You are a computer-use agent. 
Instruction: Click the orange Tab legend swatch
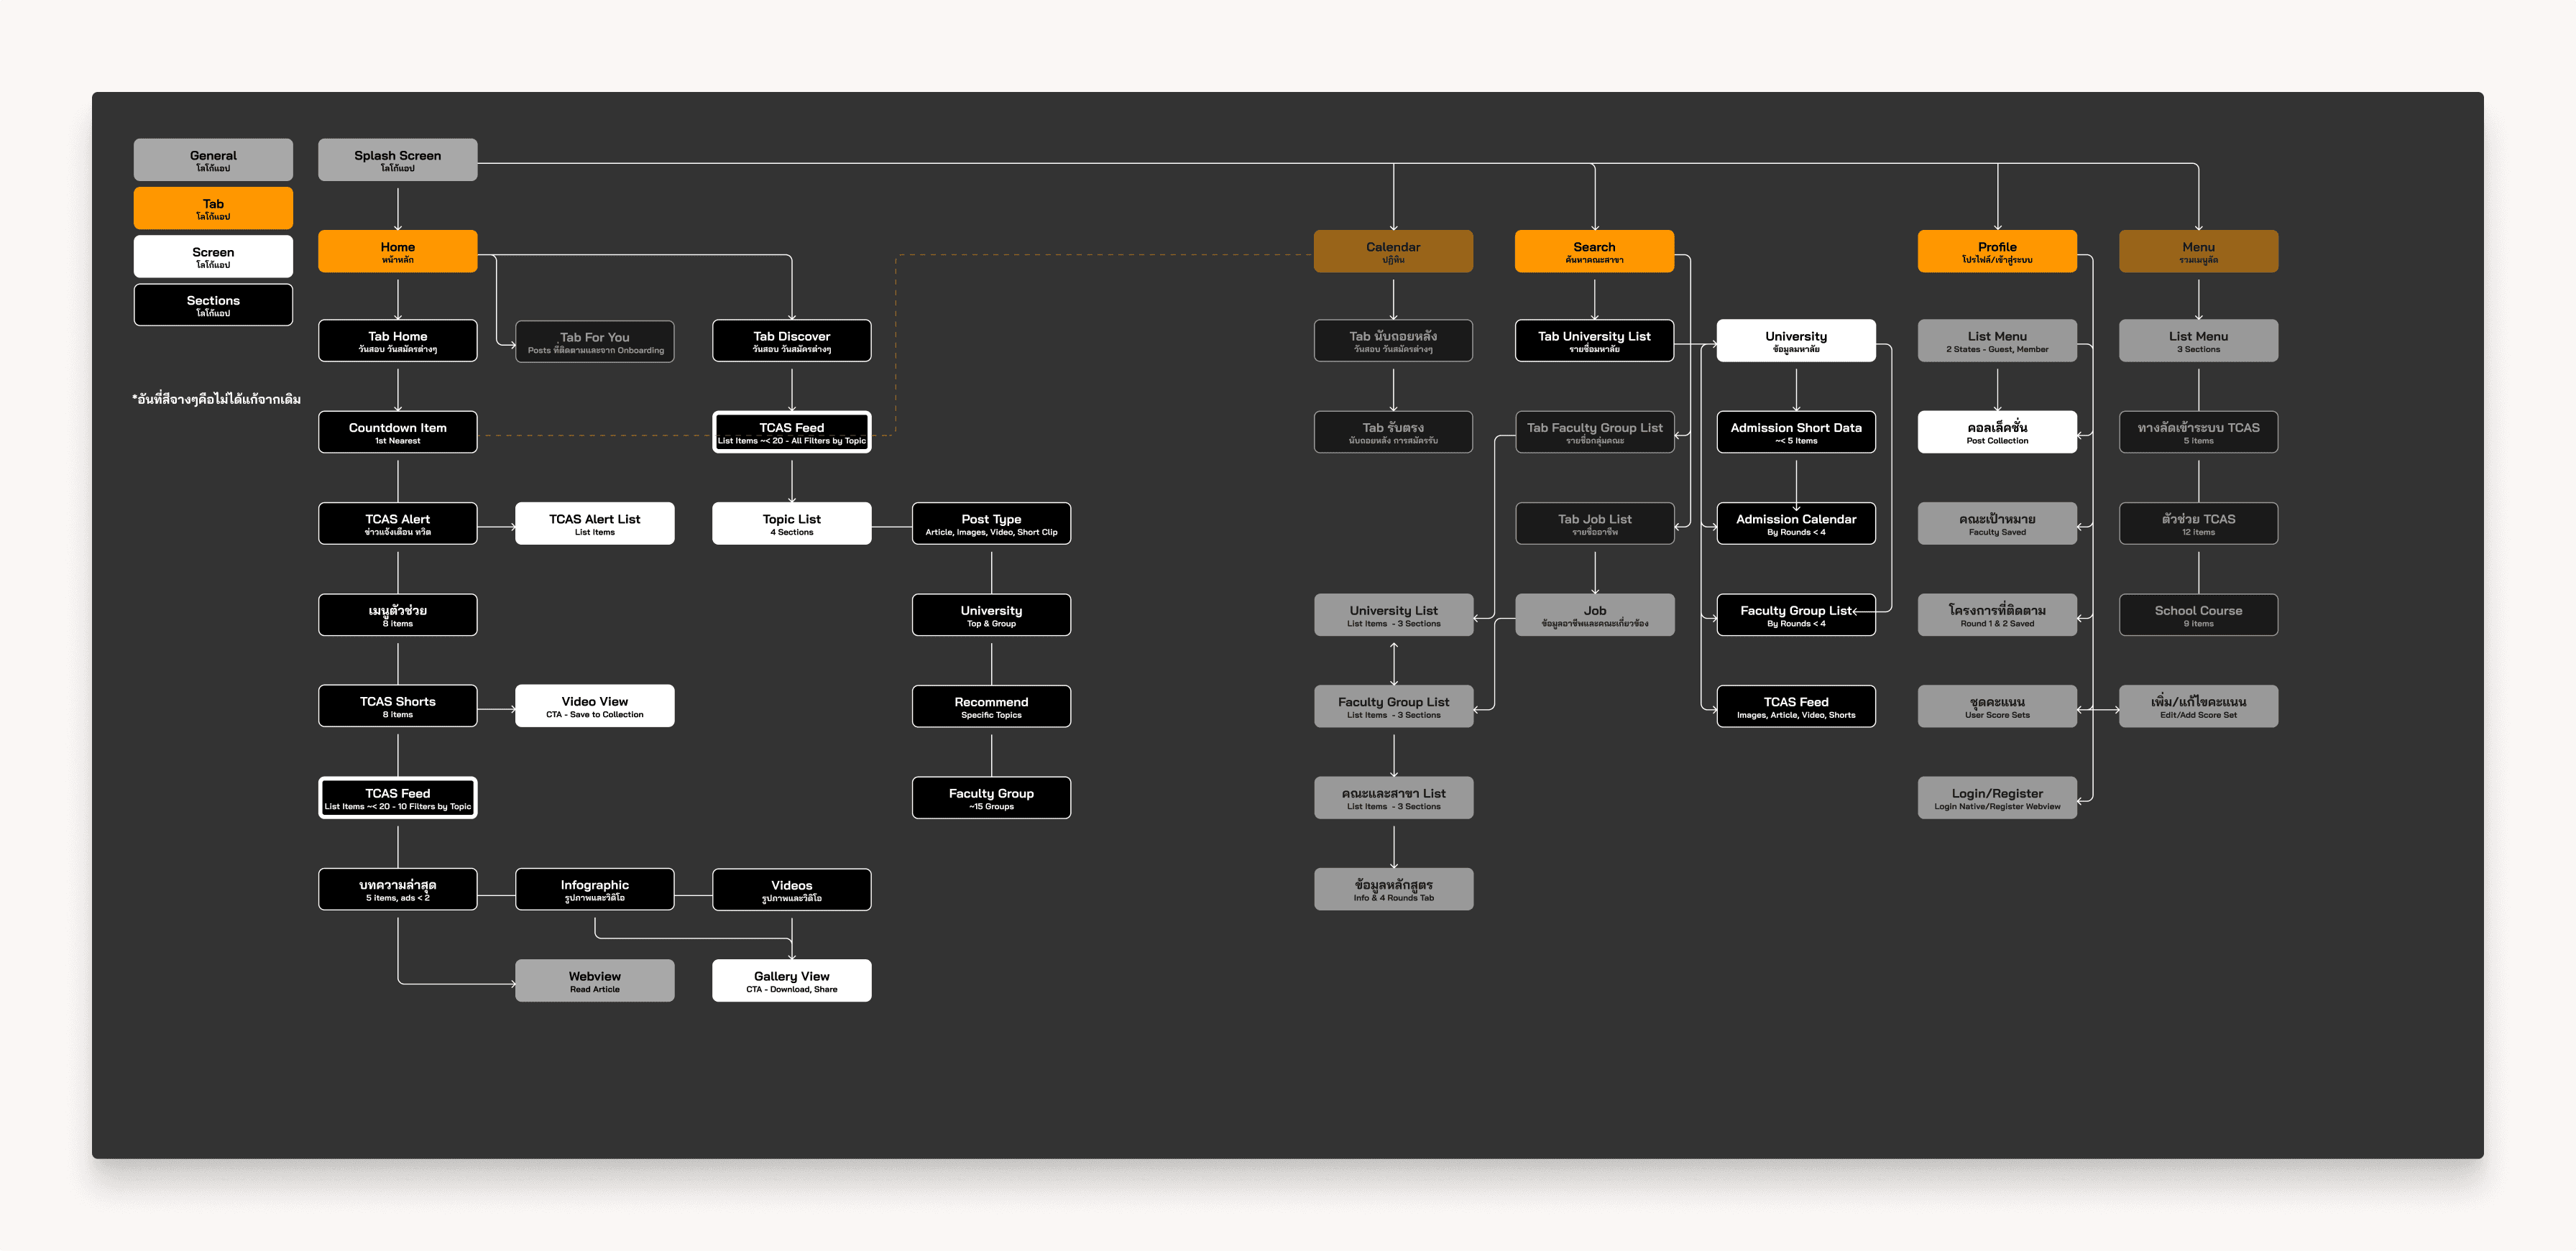(213, 208)
